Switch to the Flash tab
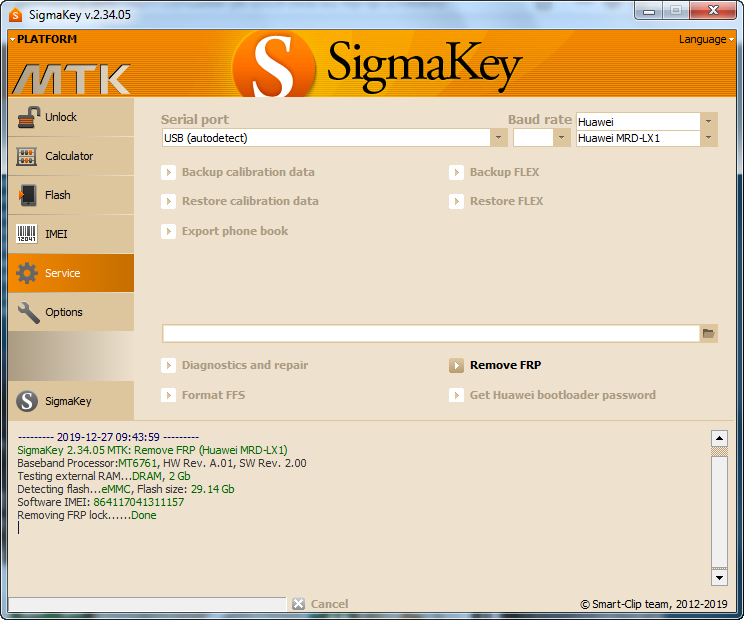Image resolution: width=744 pixels, height=620 pixels. (71, 195)
